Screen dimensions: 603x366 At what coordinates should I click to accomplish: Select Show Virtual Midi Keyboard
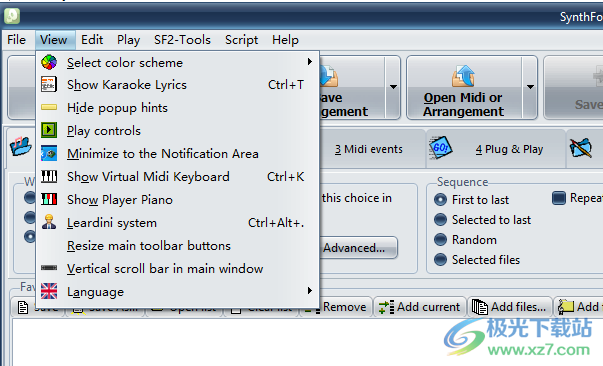pos(177,176)
